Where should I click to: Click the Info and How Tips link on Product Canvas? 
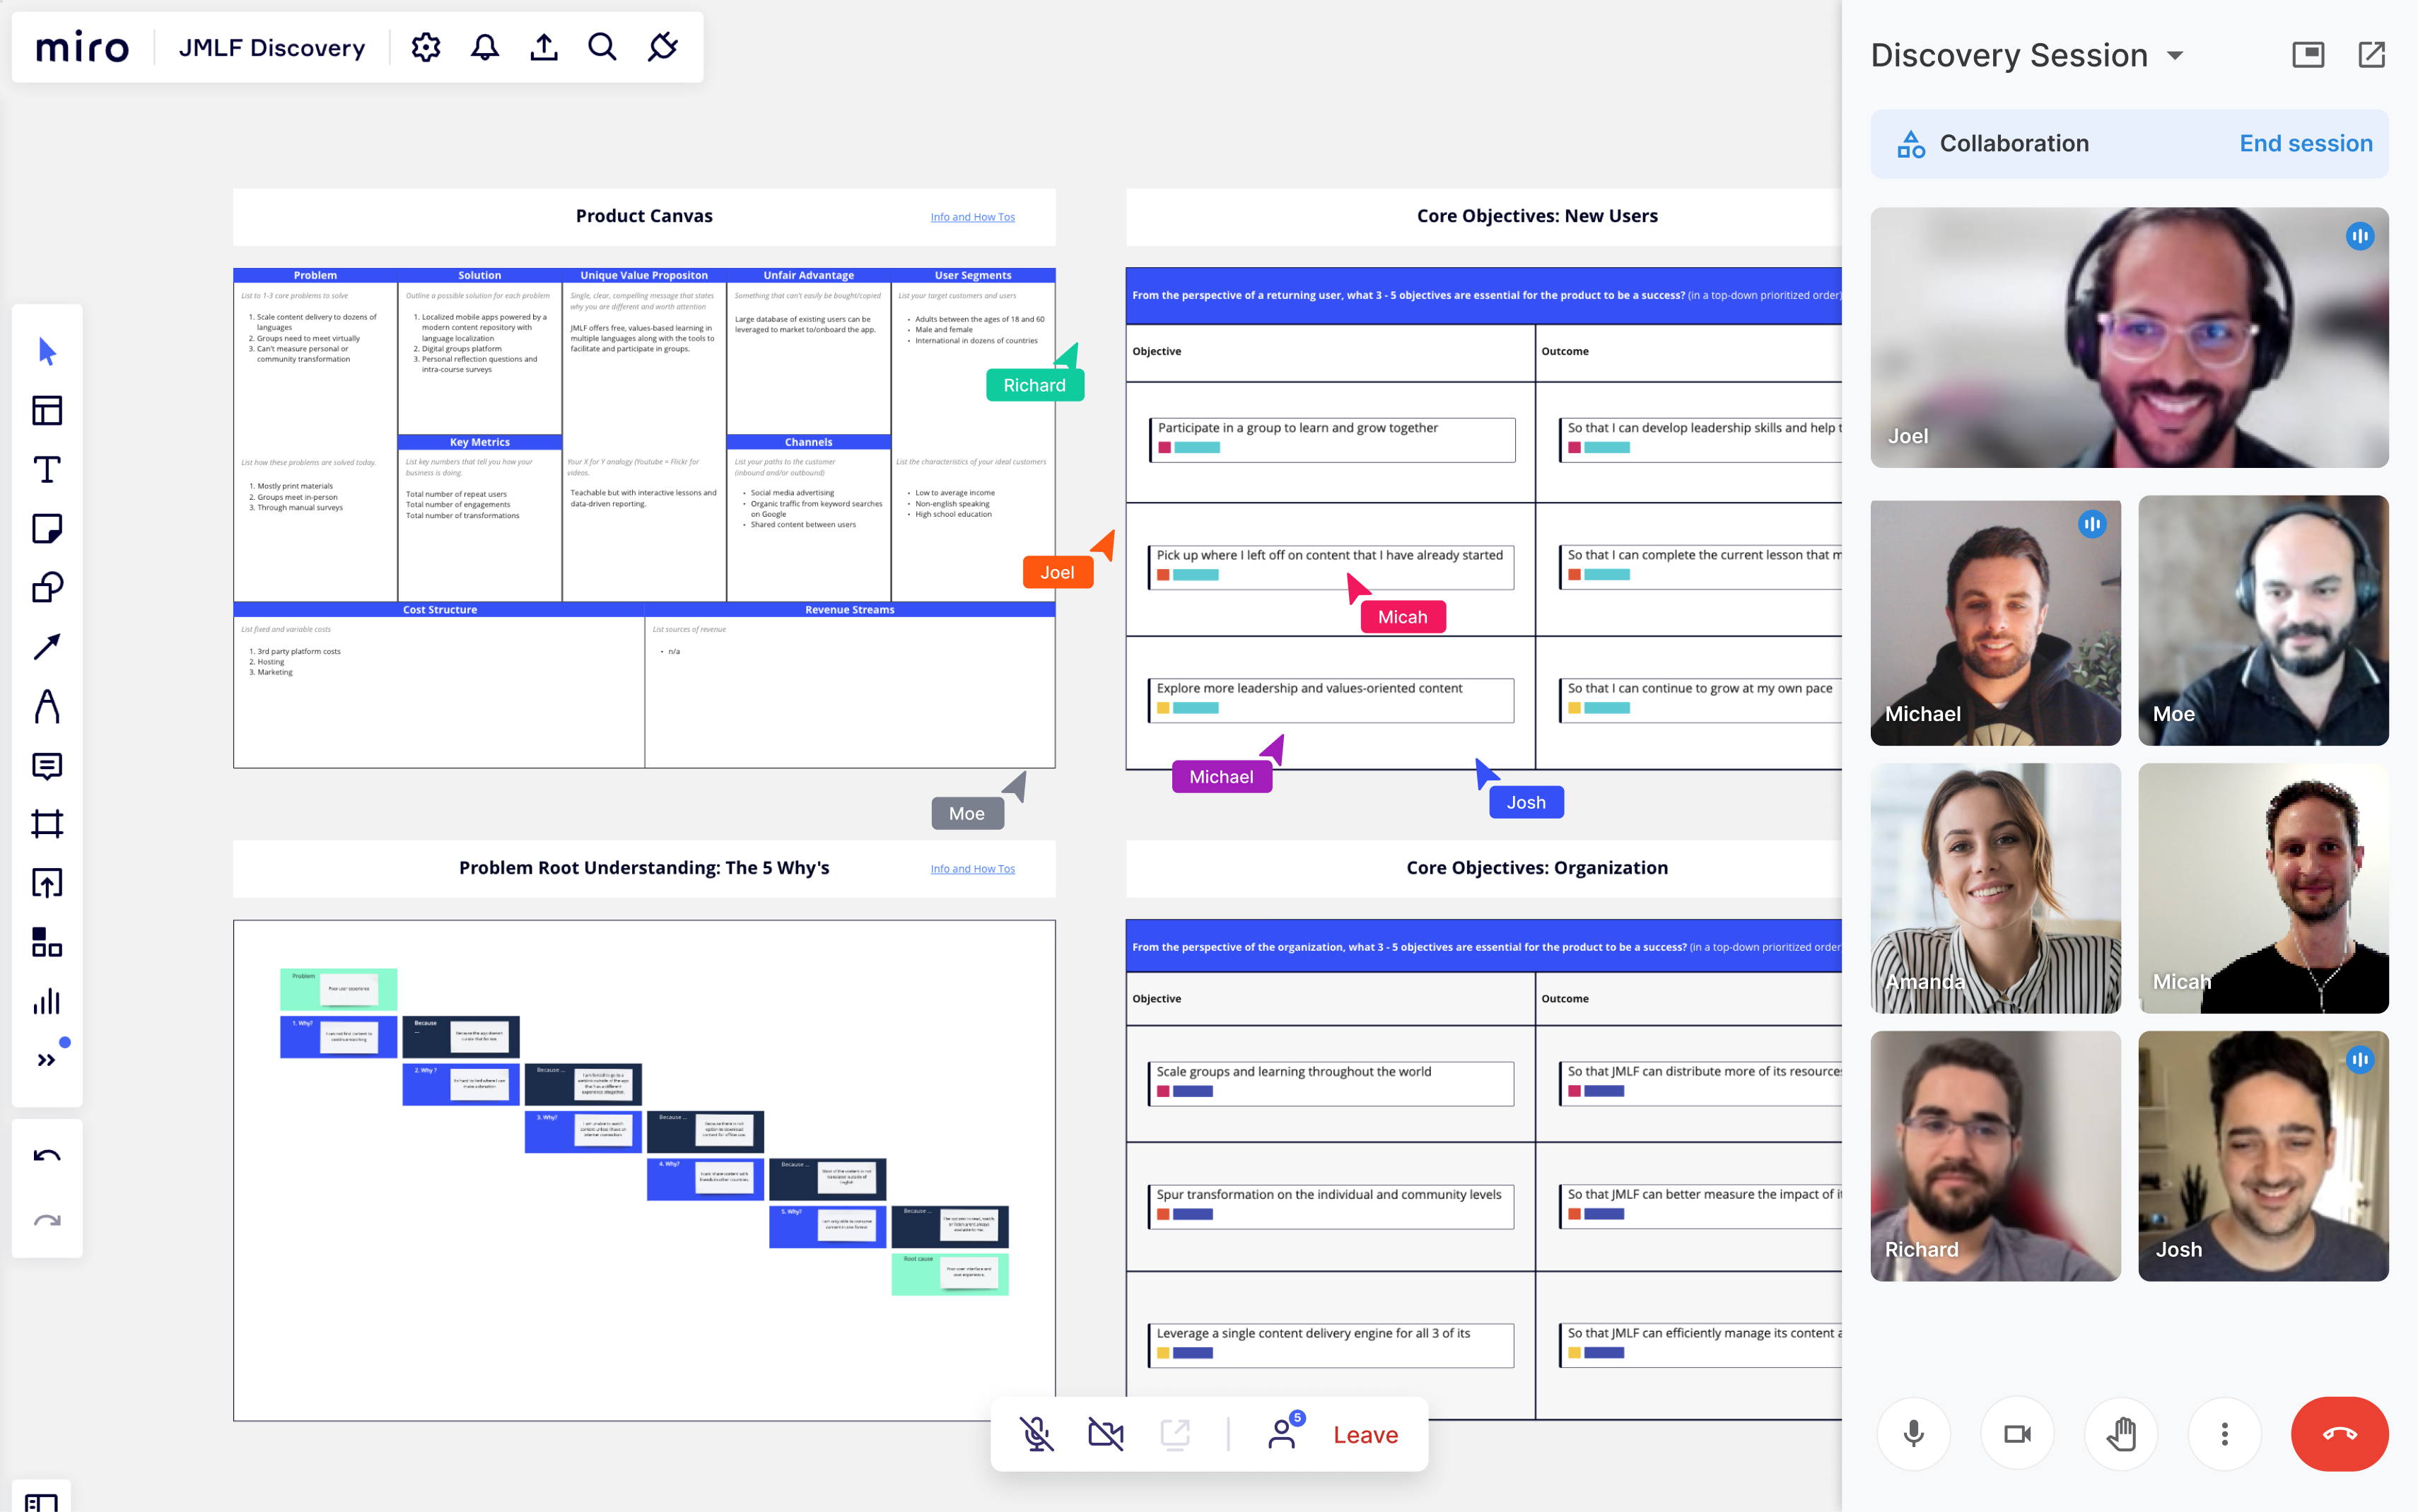click(972, 216)
